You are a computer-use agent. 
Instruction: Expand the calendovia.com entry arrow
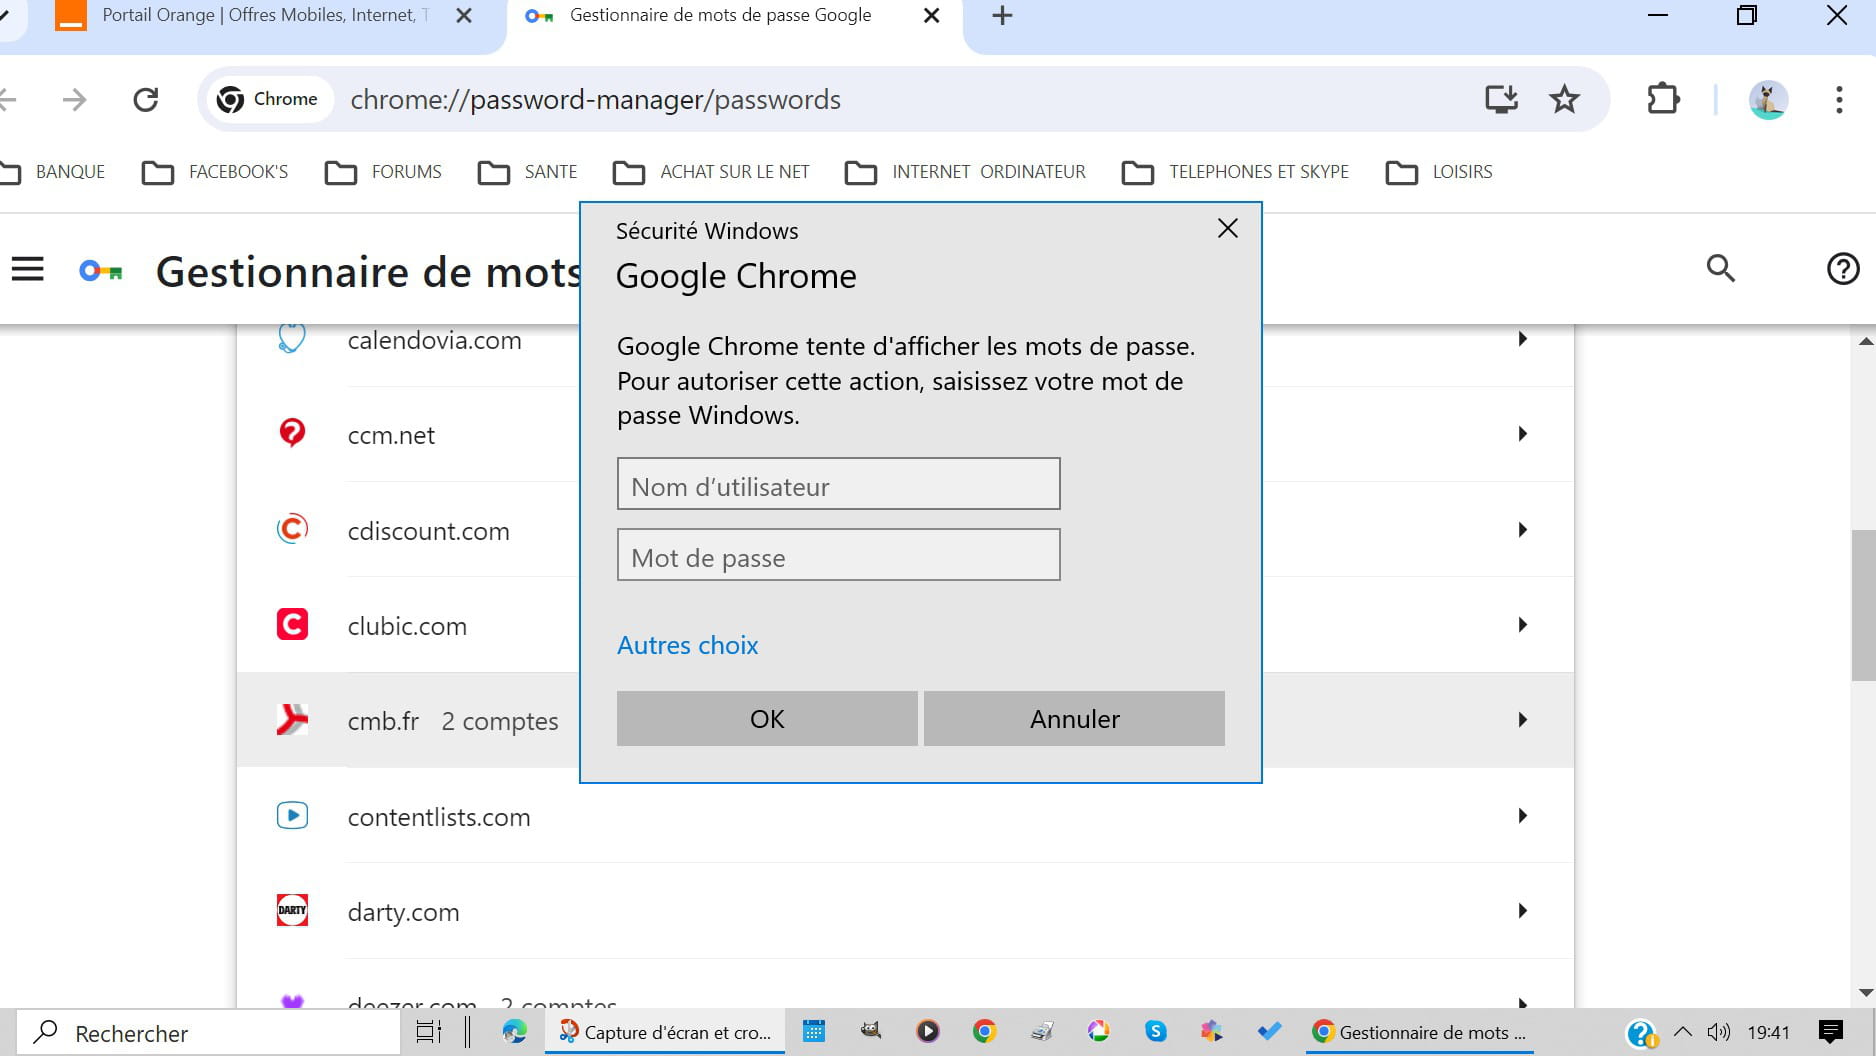pos(1522,339)
